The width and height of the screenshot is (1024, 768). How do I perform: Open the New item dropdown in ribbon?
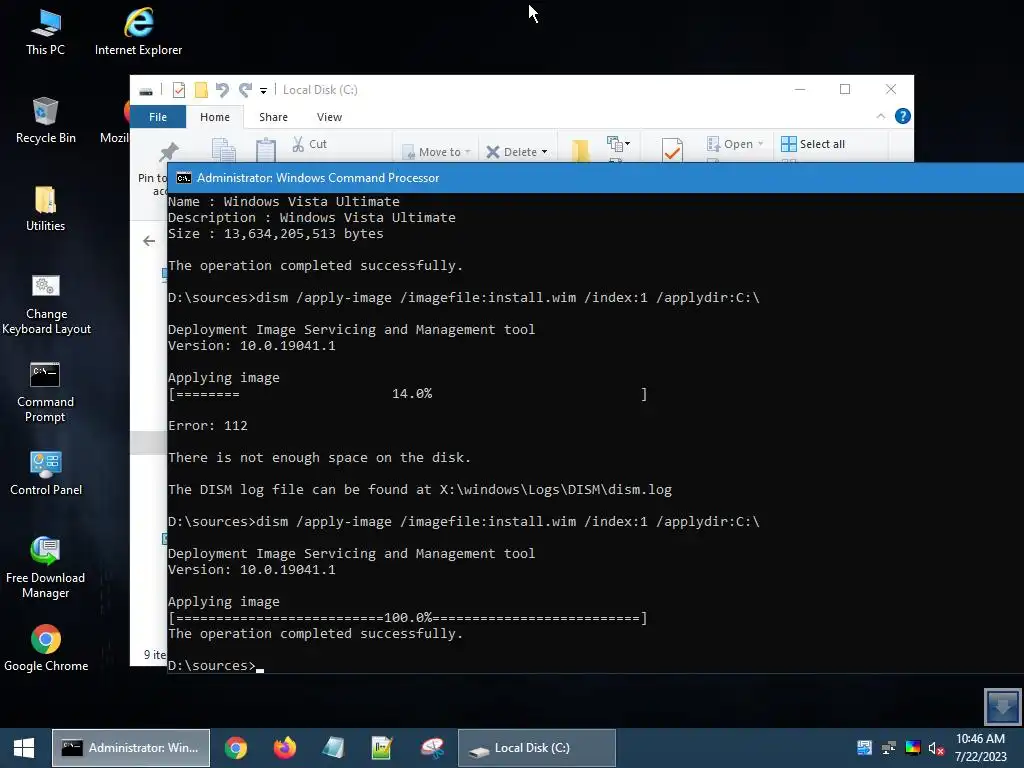click(618, 143)
